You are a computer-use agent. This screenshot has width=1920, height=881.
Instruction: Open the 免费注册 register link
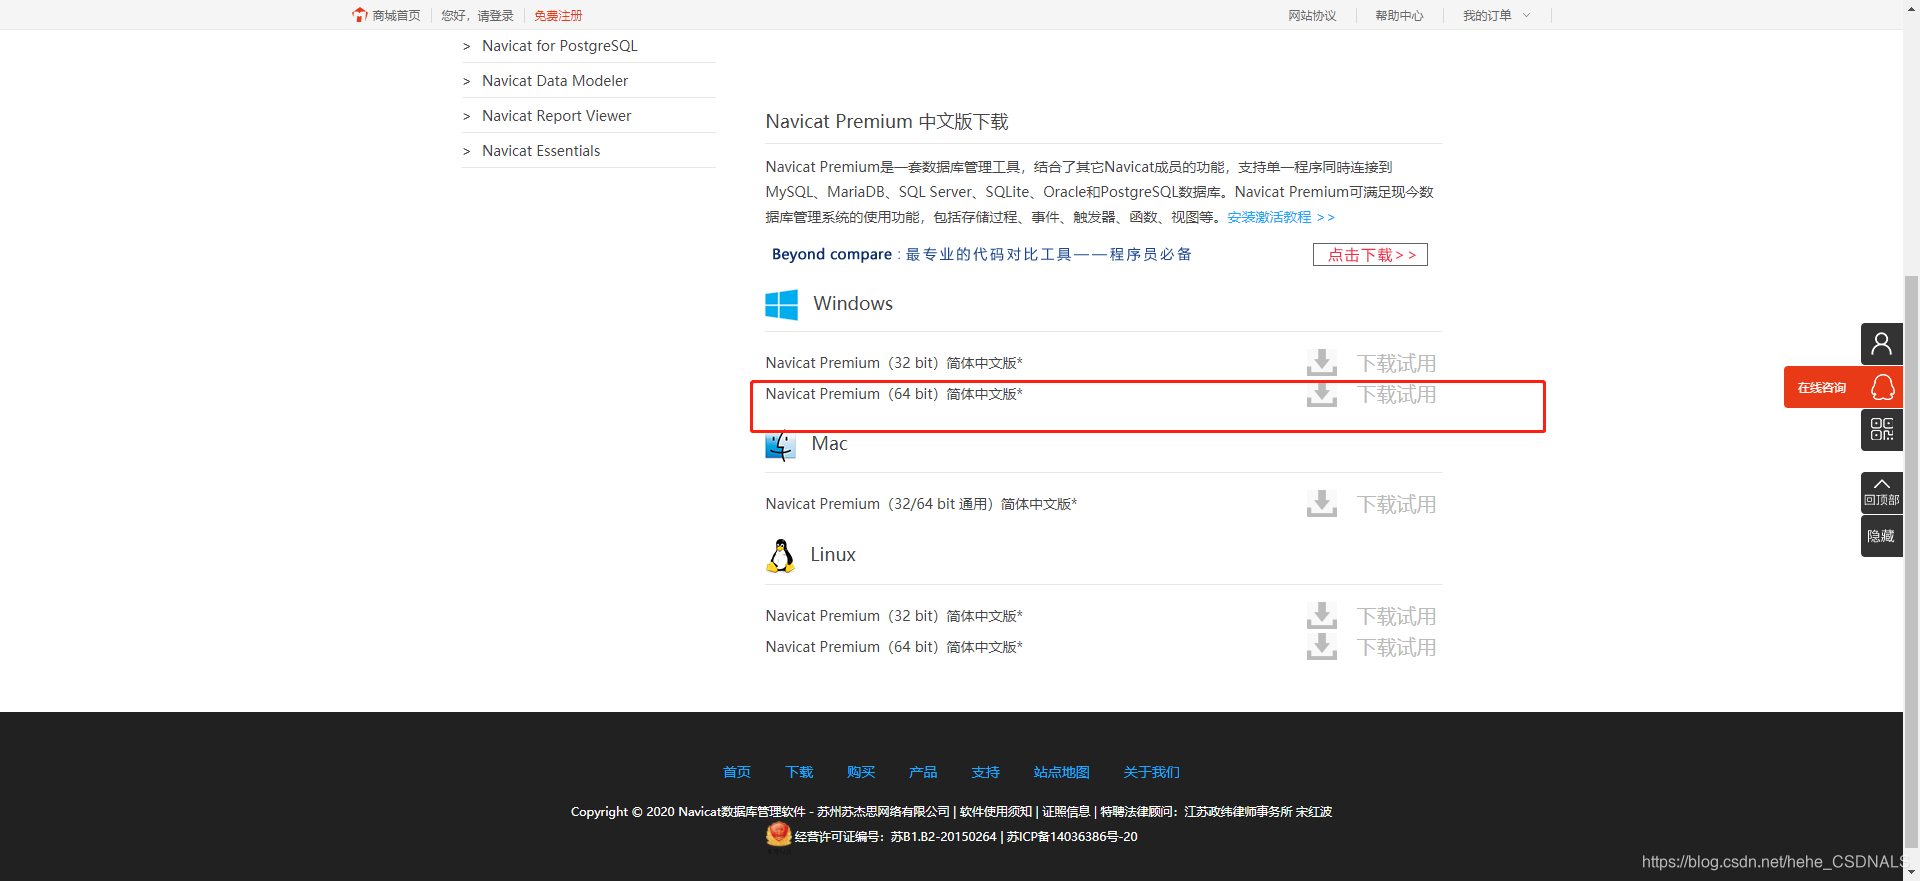558,16
